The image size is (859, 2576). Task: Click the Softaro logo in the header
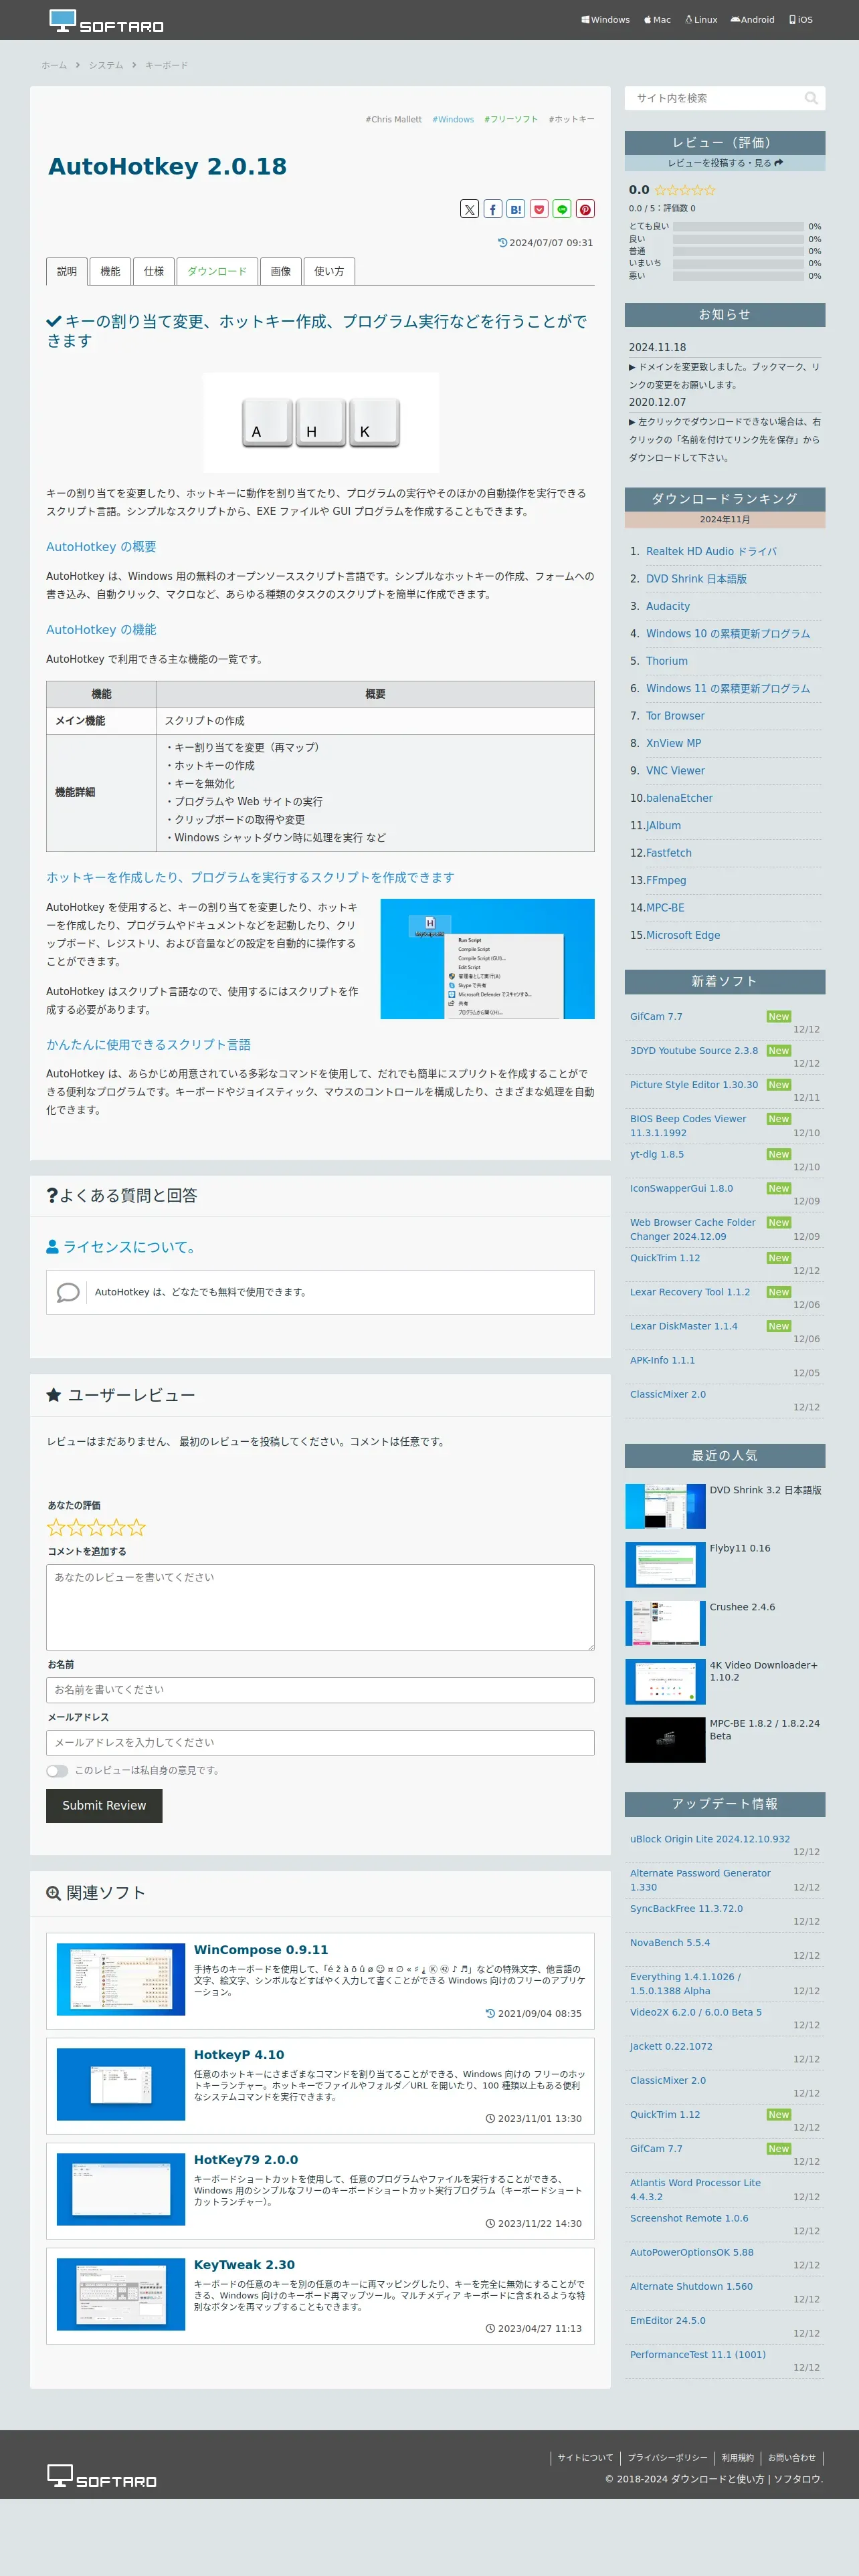tap(106, 21)
